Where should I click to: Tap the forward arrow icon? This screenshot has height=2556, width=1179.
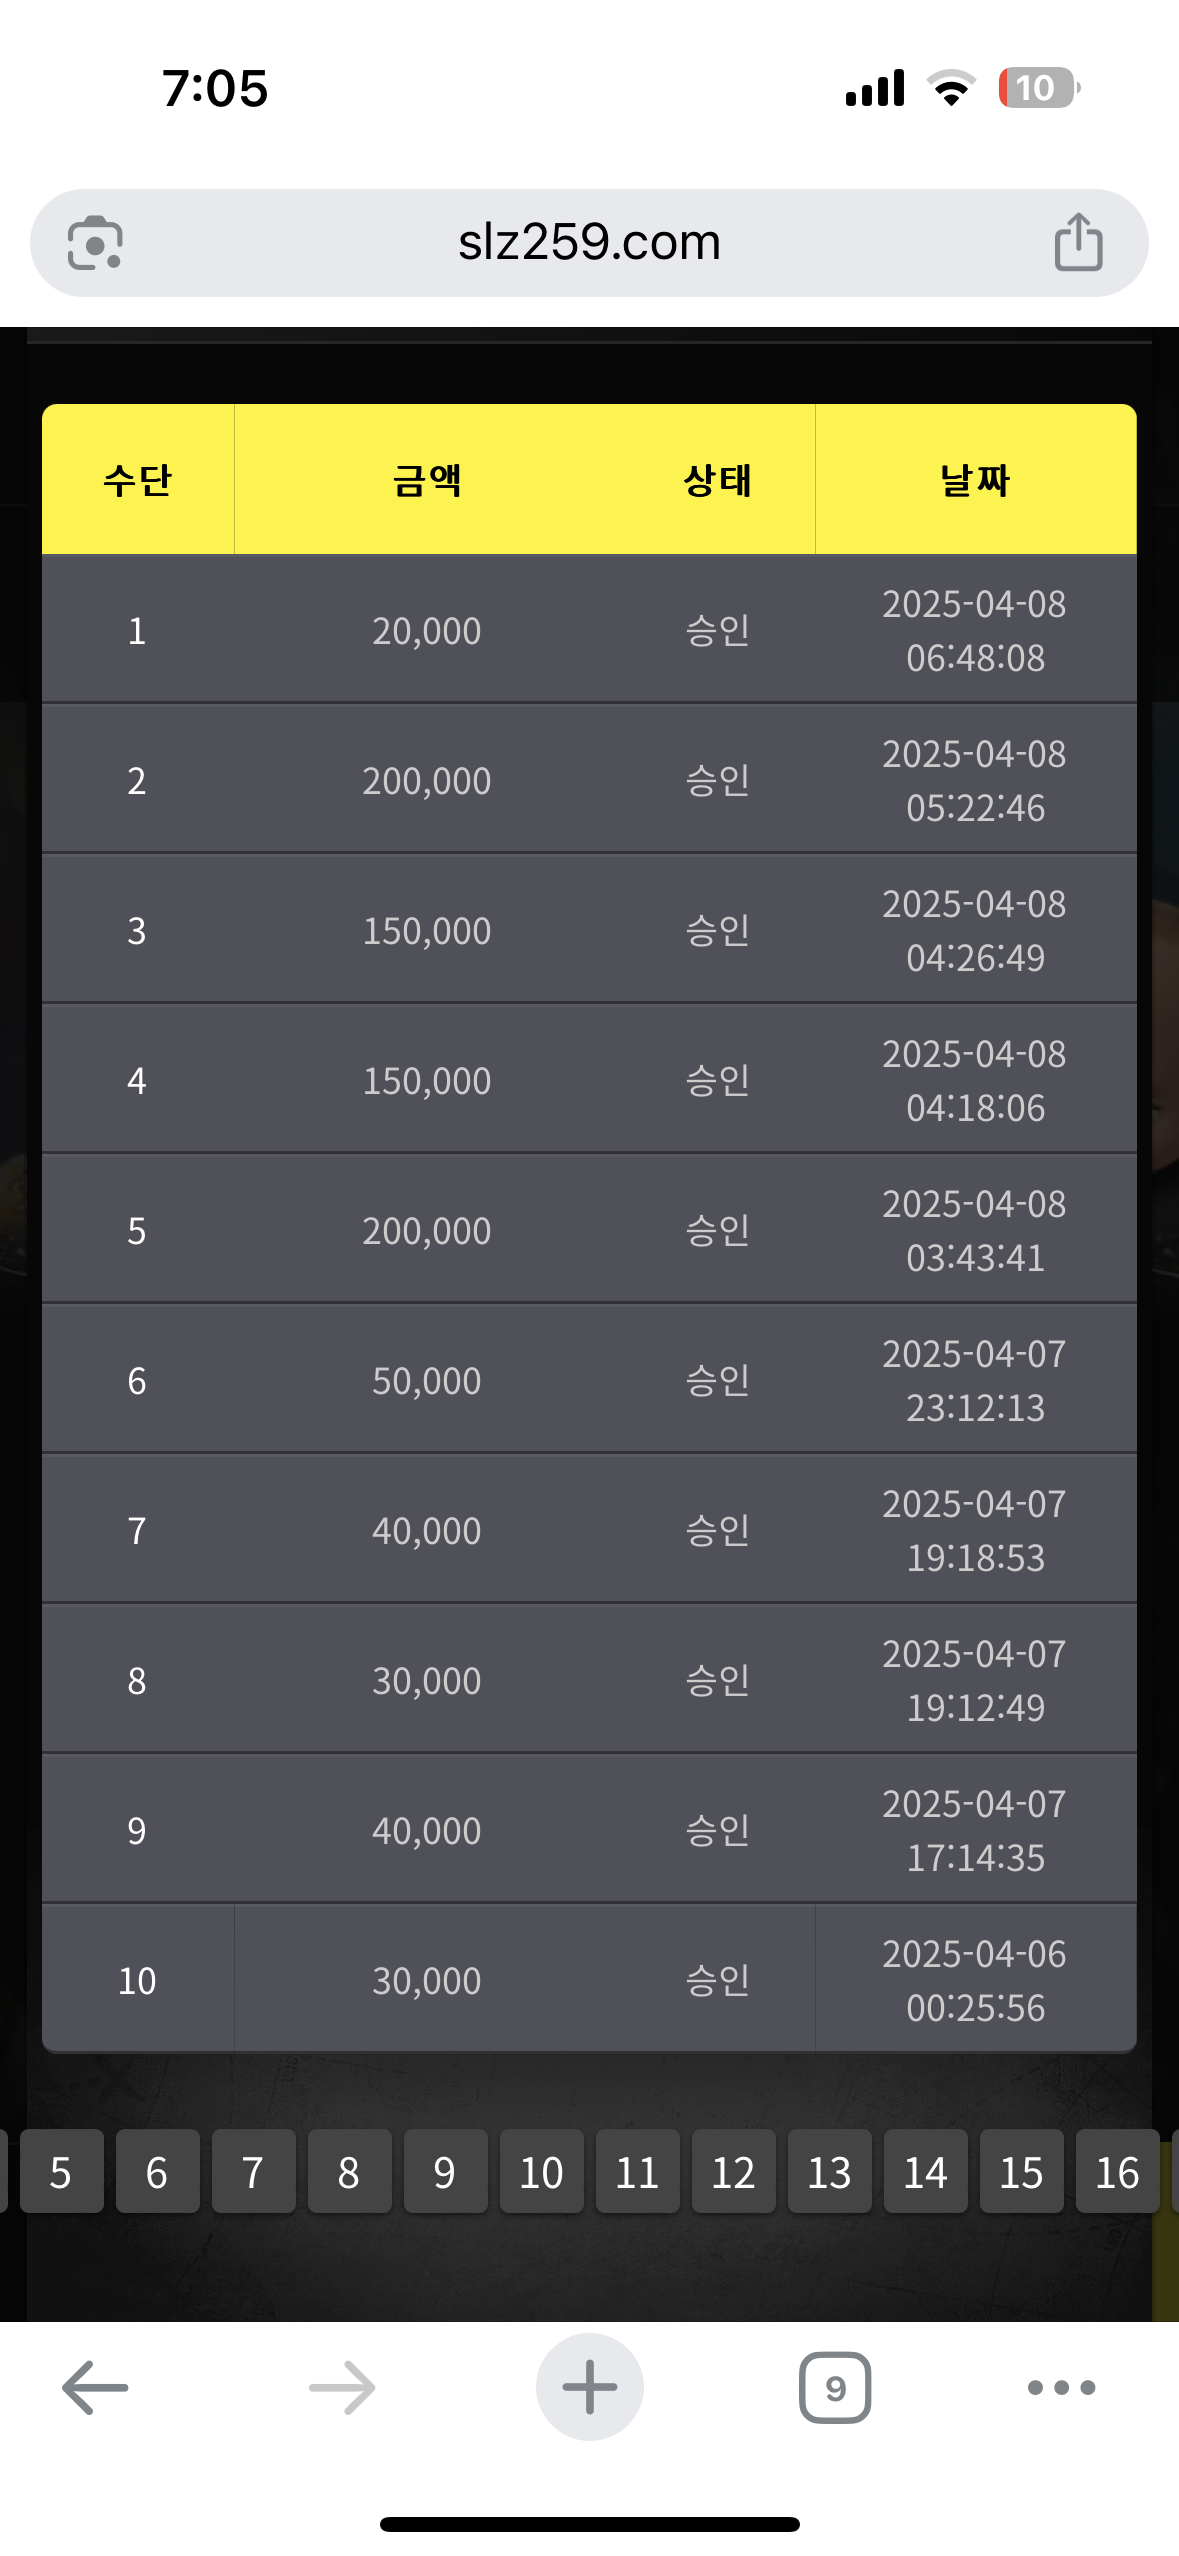342,2387
